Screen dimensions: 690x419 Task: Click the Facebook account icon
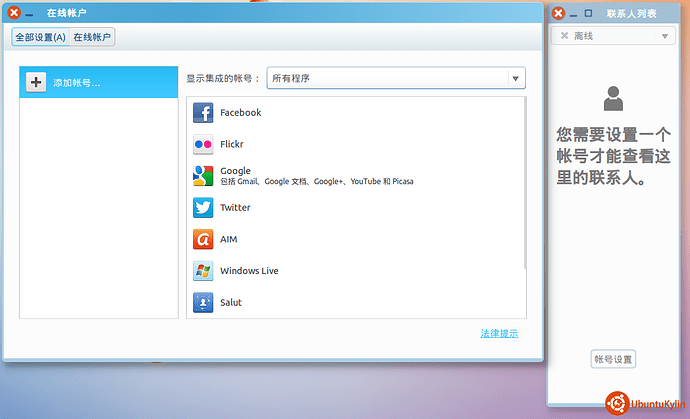point(203,113)
